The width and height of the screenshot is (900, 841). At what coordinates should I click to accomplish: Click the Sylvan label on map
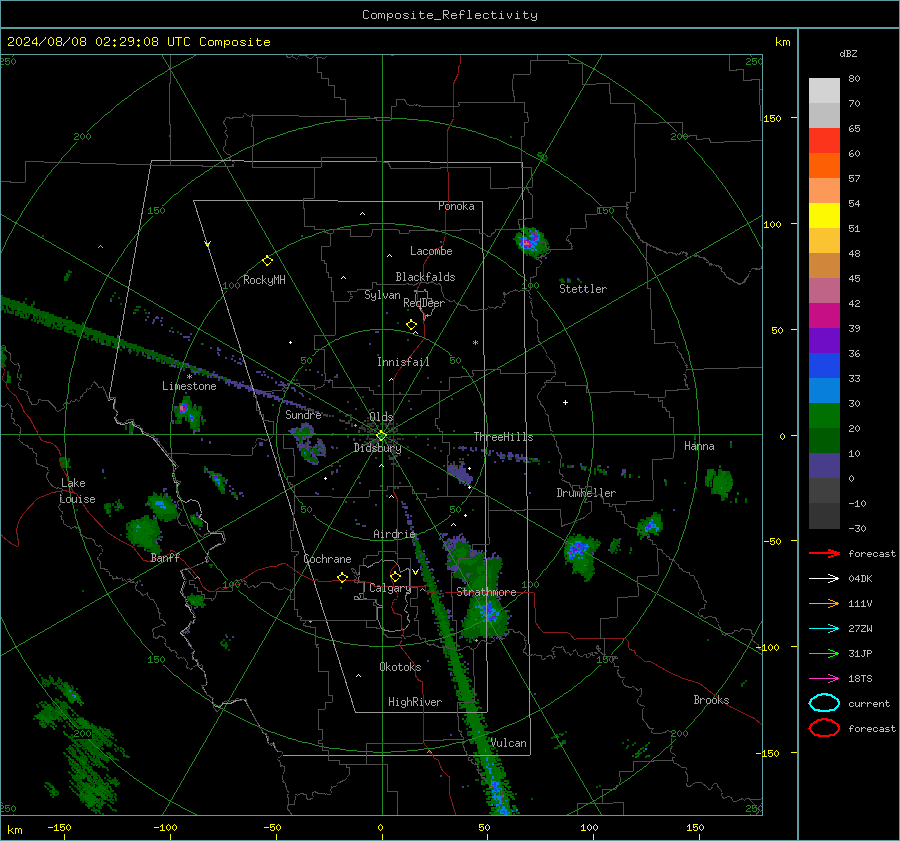pos(382,295)
